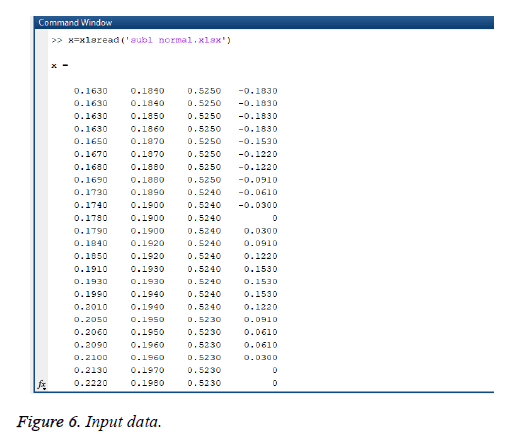Screen dimensions: 515x437
Task: Select the value 0.1690
Action: point(91,180)
